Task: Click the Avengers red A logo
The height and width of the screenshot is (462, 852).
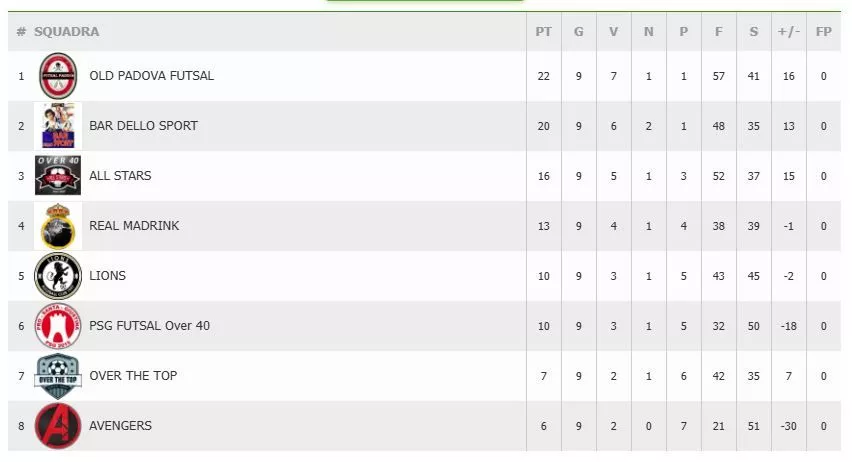Action: pos(58,426)
